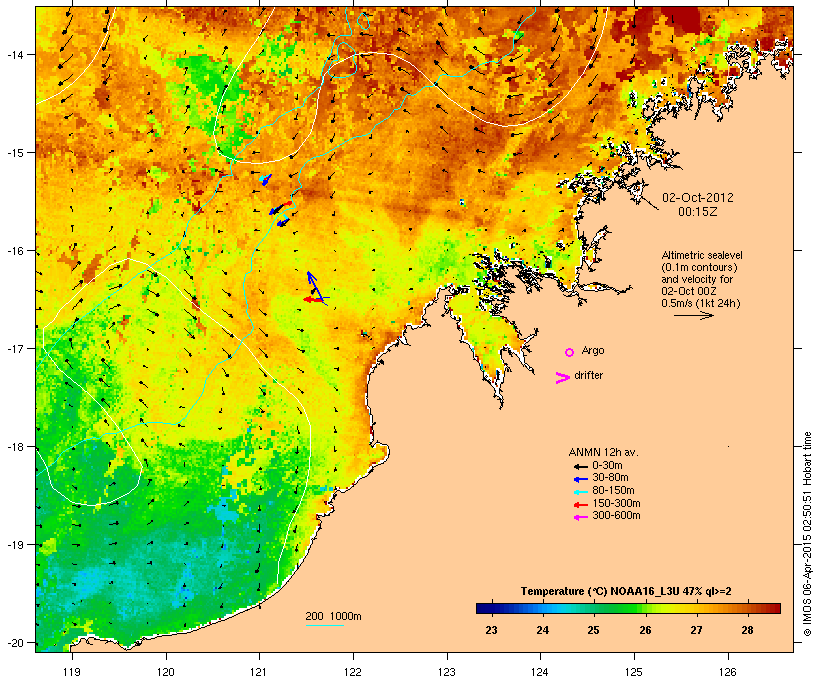The width and height of the screenshot is (820, 680).
Task: Click the cyan 200 1000m isobath legend line
Action: coord(325,625)
